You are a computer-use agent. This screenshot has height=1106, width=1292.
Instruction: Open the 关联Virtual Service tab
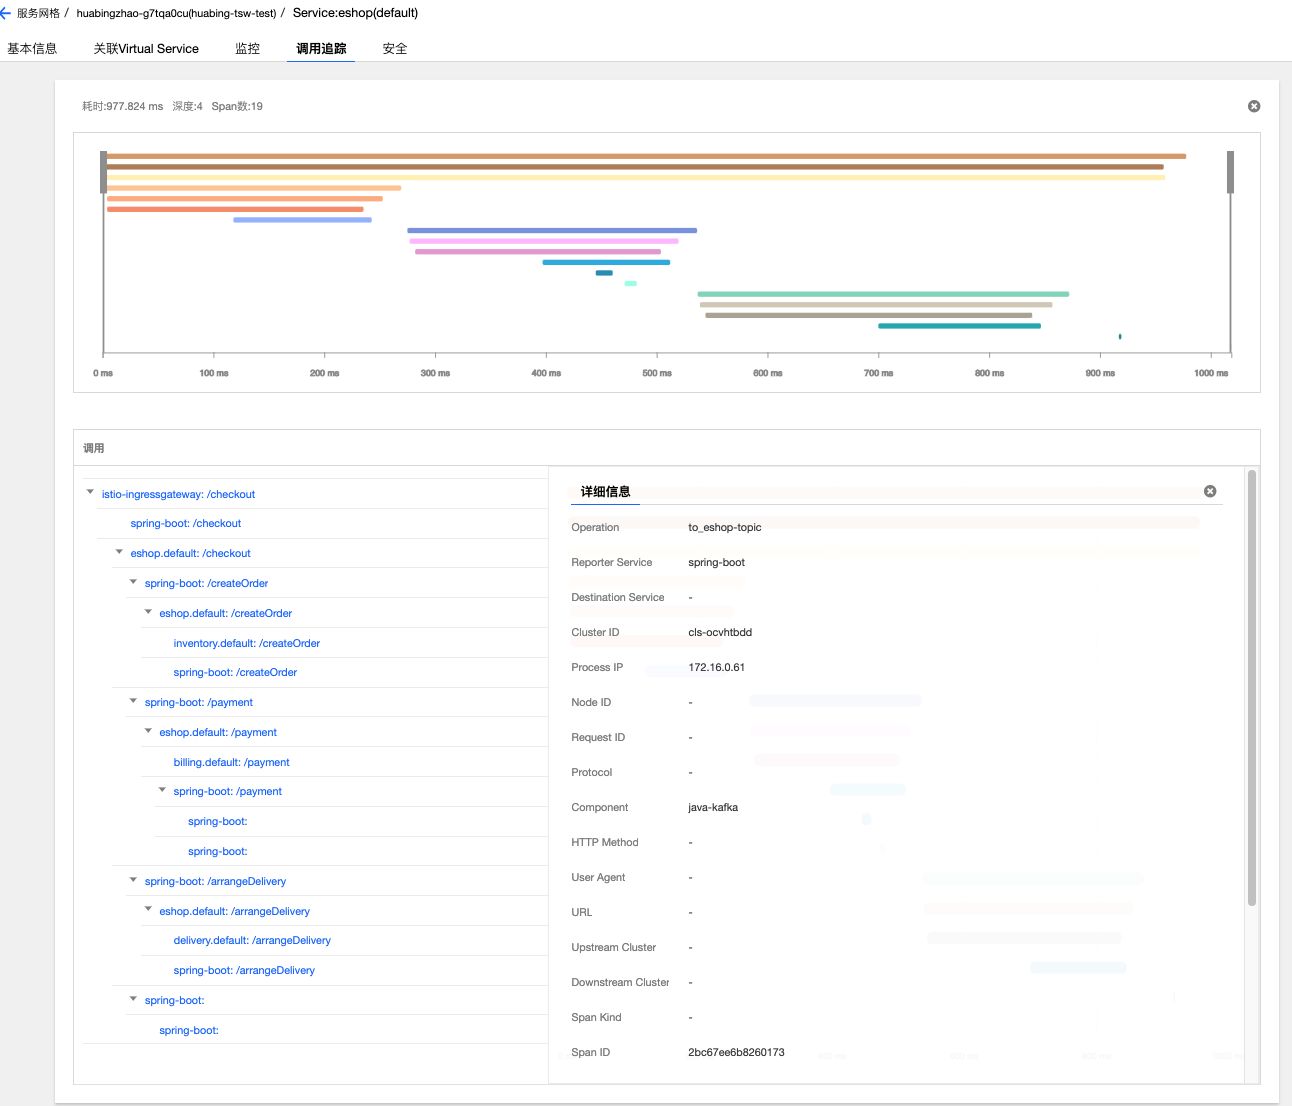pos(146,48)
